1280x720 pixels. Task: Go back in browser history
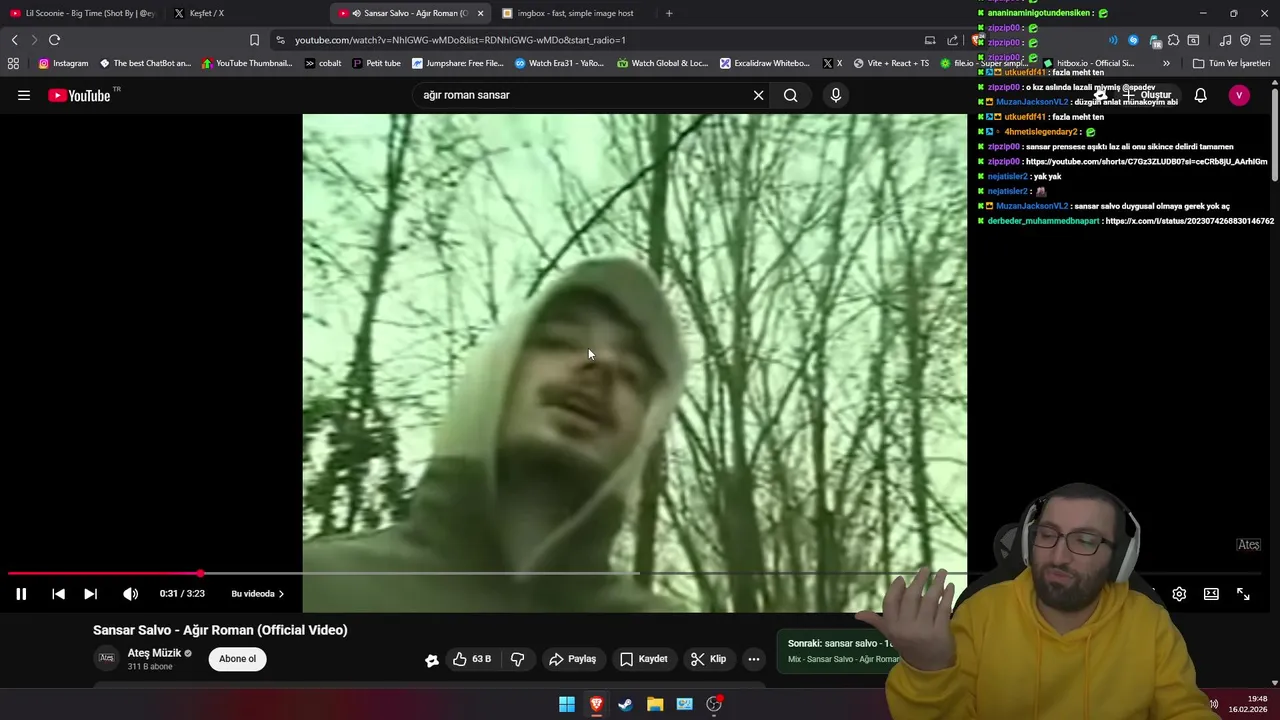pos(14,40)
